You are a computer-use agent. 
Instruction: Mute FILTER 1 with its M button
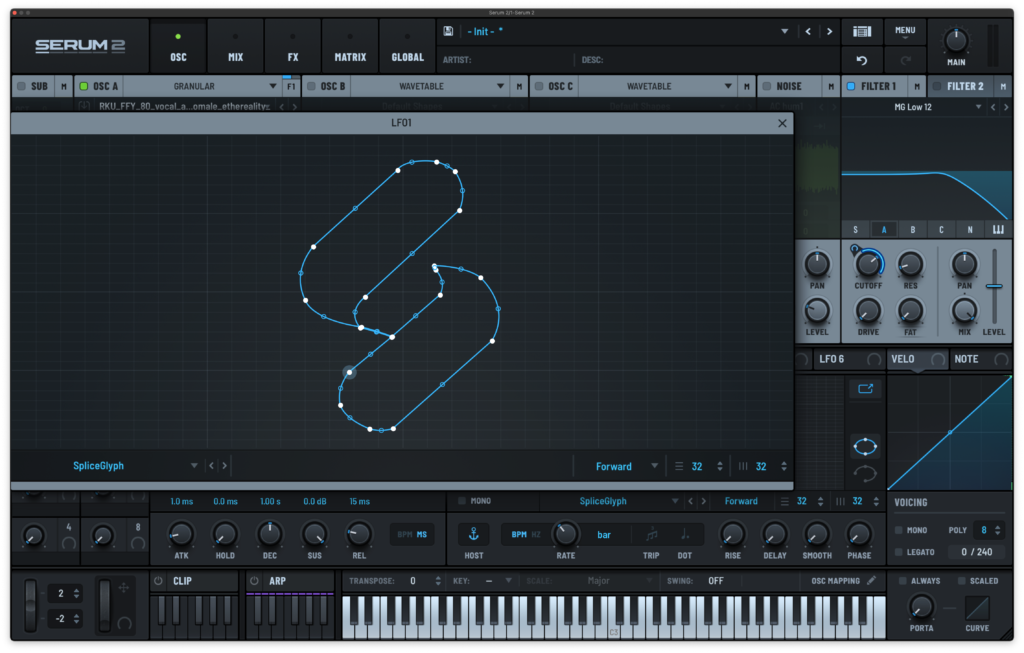pos(917,86)
